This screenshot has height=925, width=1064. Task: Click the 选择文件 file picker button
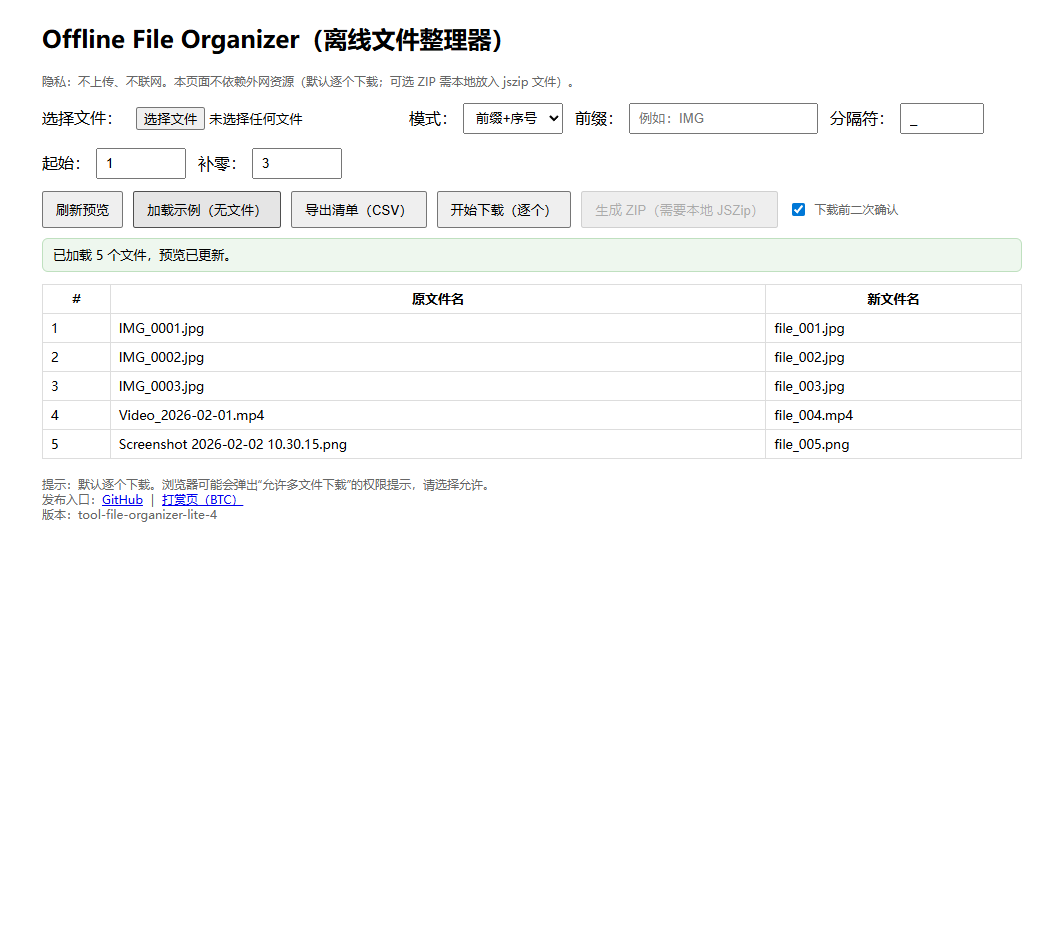(x=170, y=117)
